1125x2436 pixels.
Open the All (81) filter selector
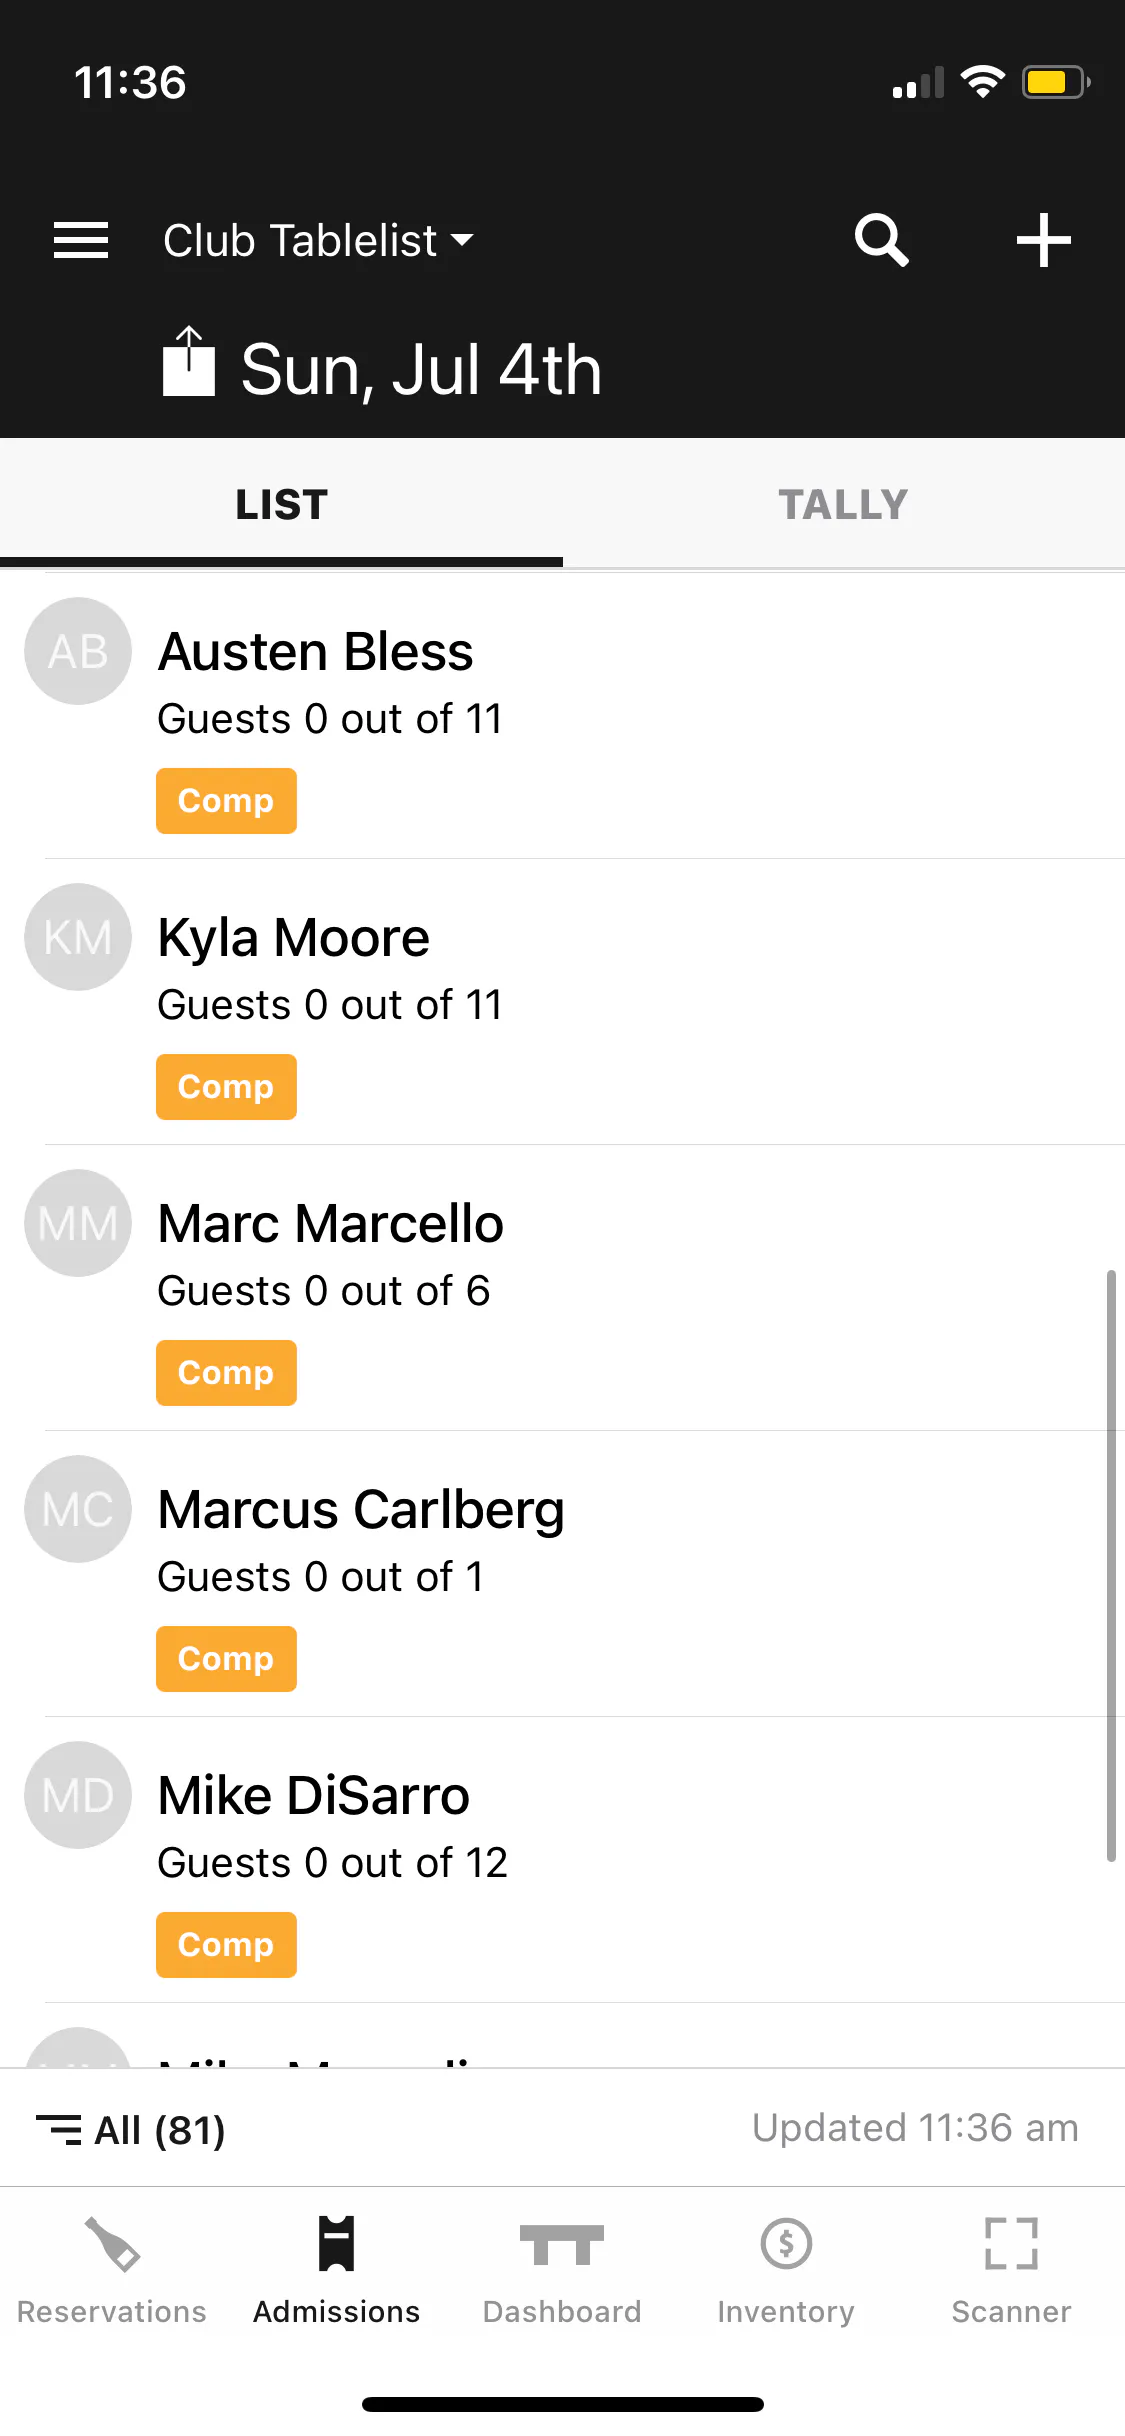click(x=131, y=2130)
